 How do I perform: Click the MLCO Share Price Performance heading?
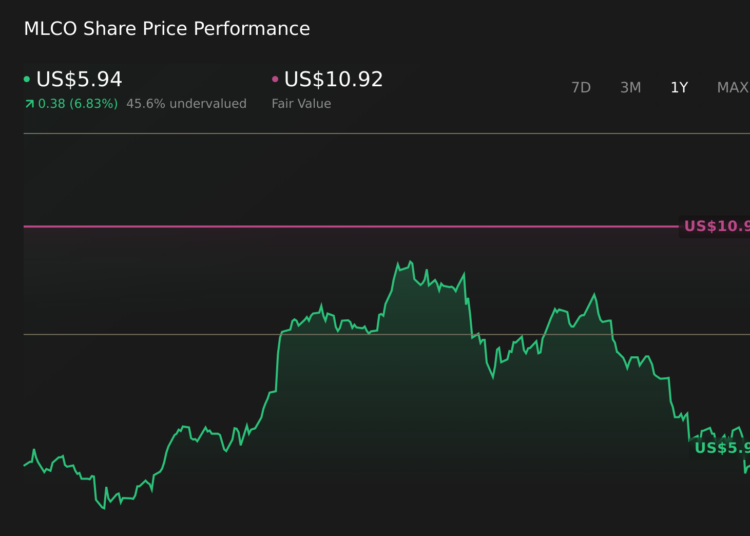pyautogui.click(x=167, y=29)
